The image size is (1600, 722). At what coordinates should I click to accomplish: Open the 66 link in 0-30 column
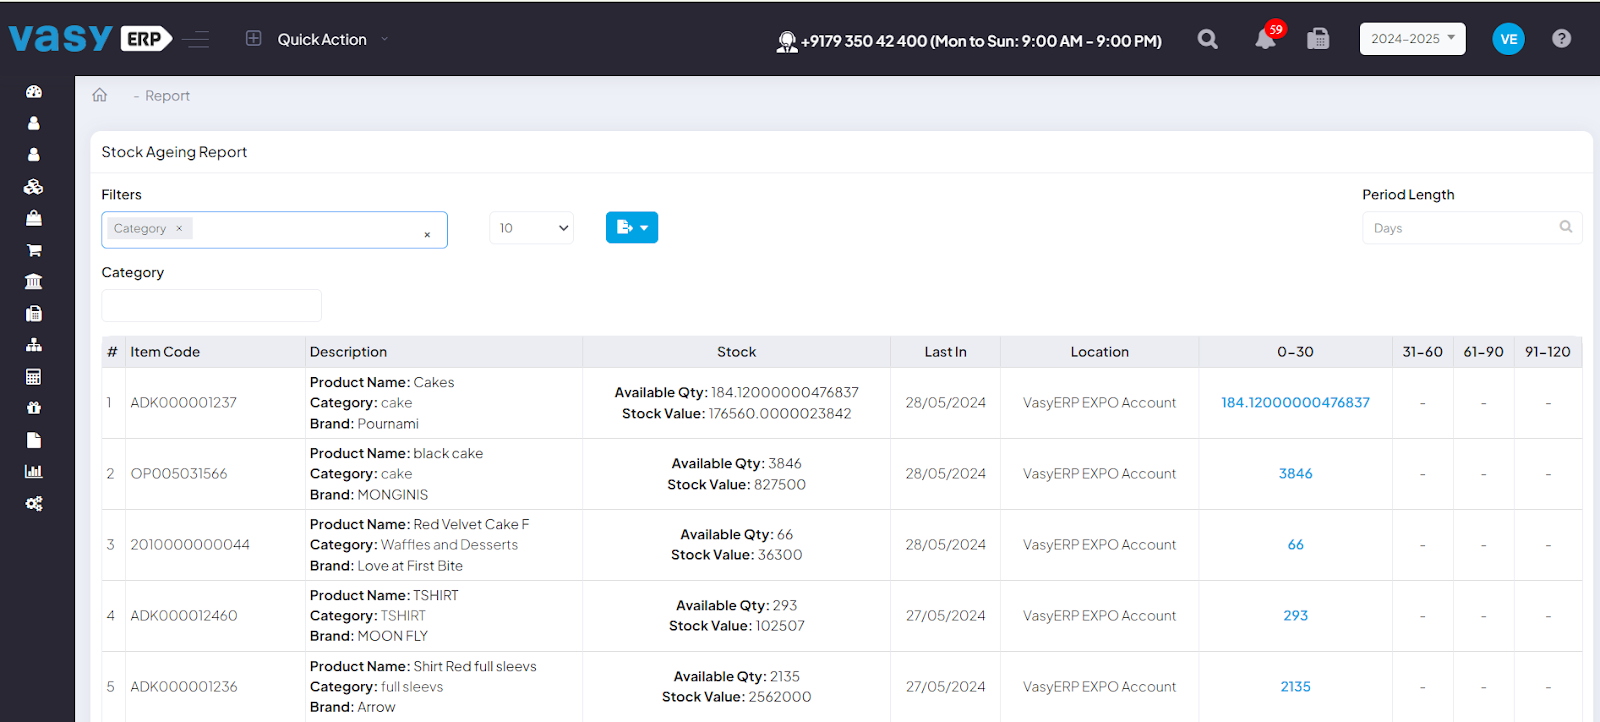point(1295,544)
